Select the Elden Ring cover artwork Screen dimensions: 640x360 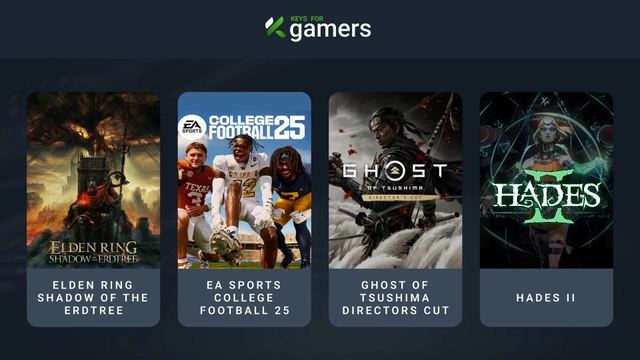pos(93,180)
